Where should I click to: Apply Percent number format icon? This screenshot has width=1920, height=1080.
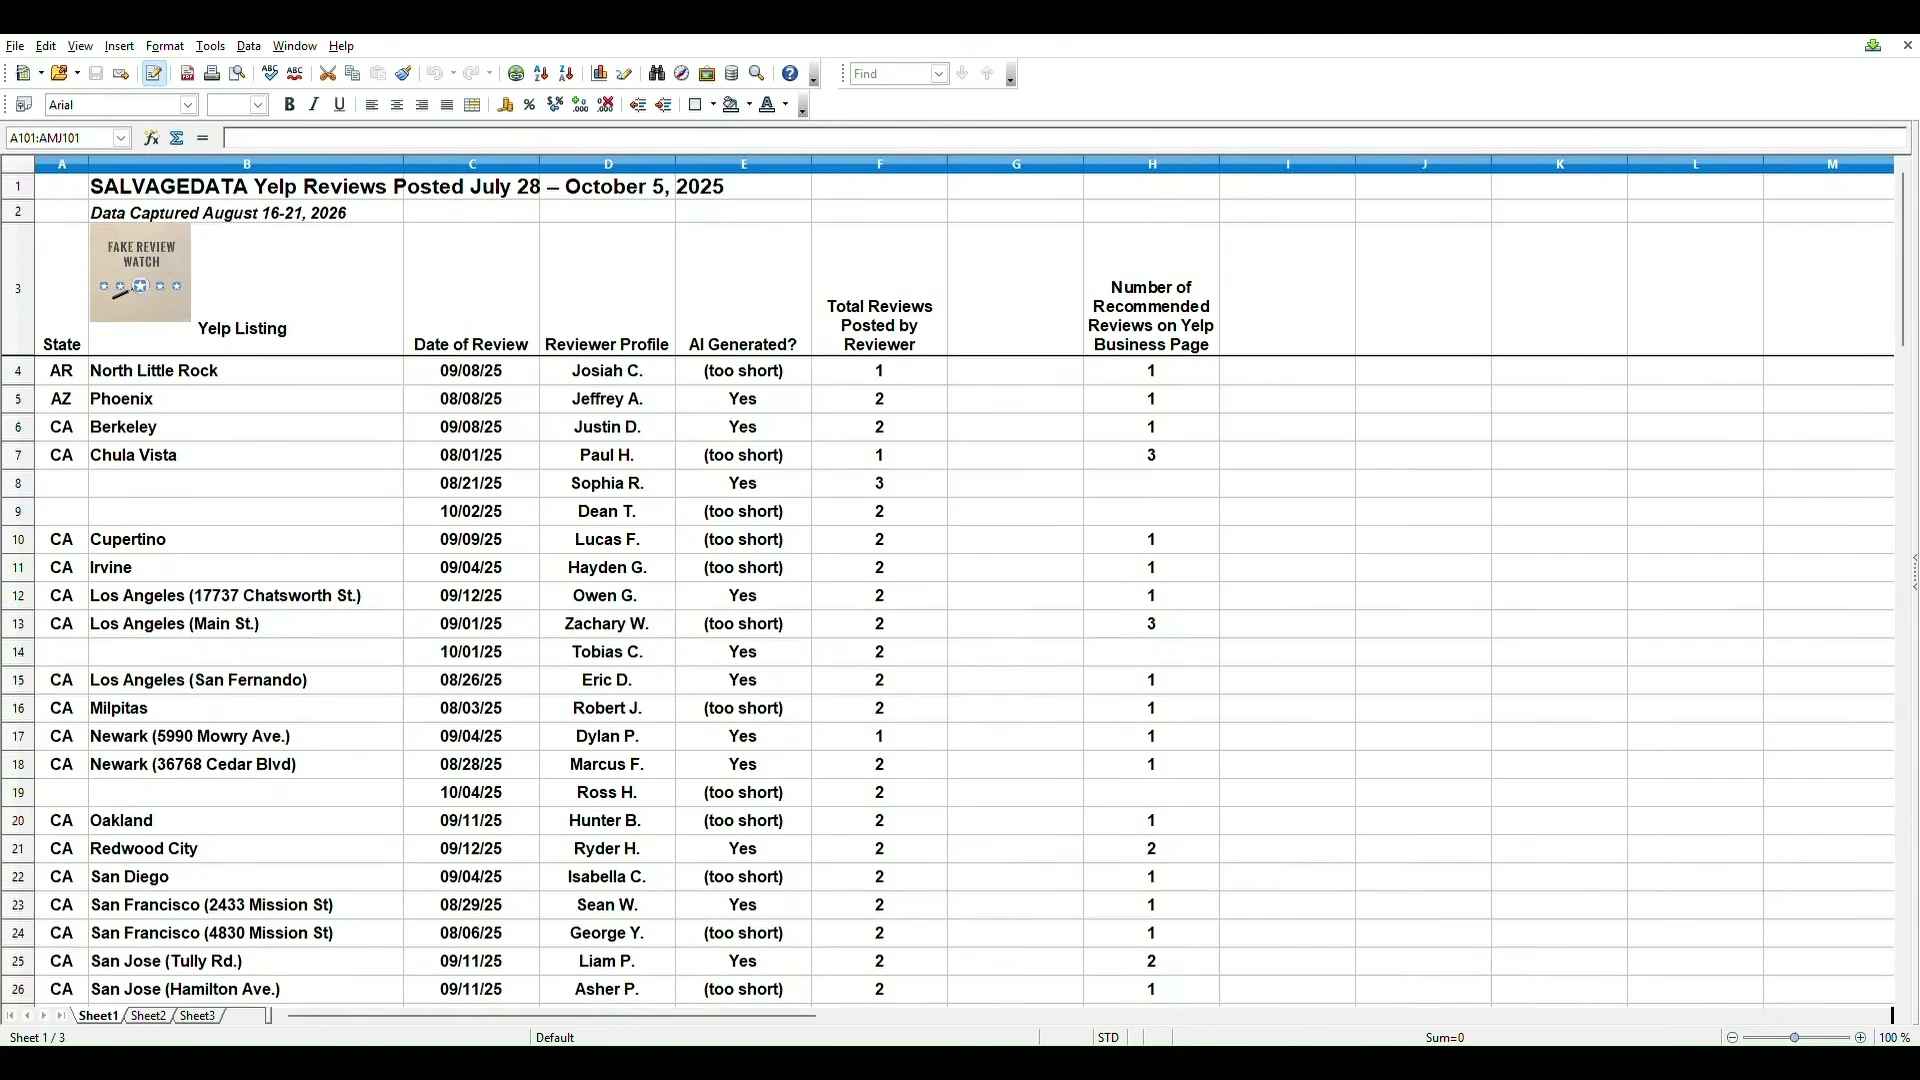(530, 105)
